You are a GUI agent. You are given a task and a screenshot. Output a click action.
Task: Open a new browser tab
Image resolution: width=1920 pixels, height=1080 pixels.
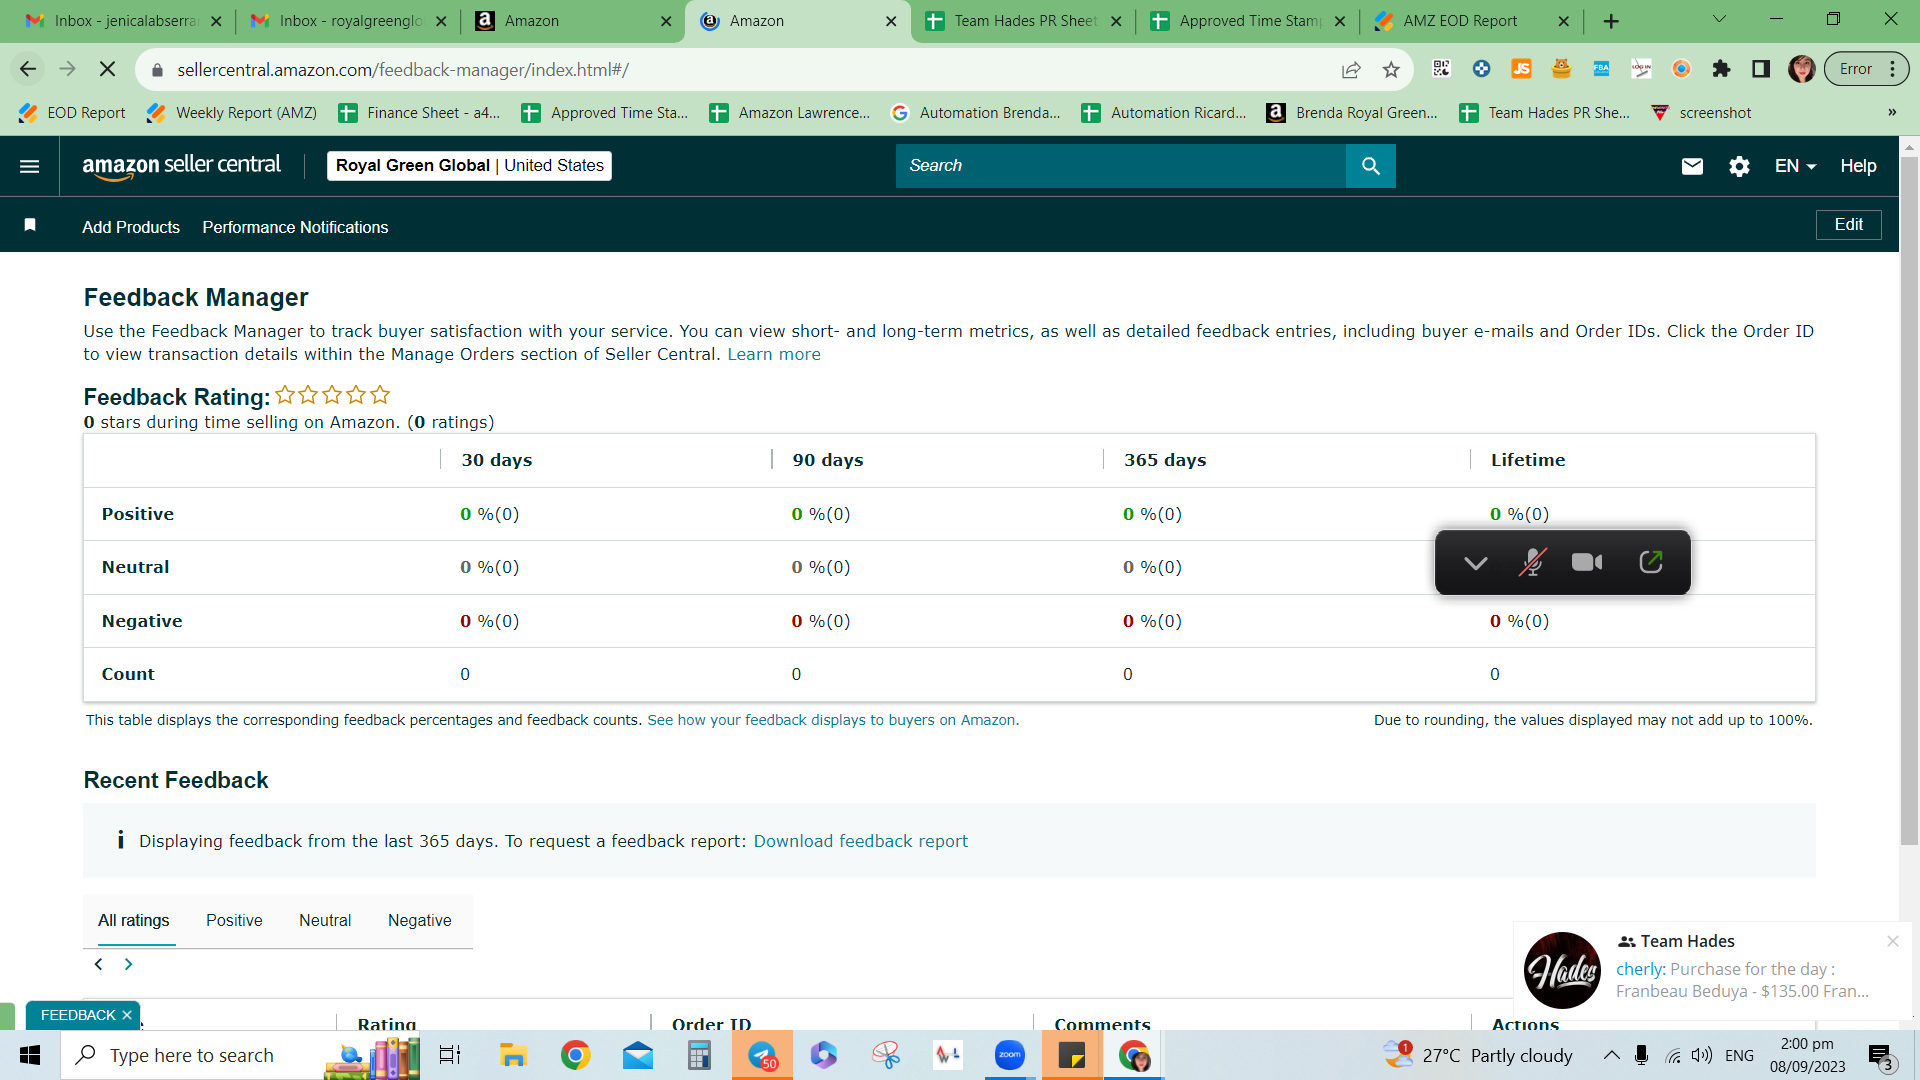(x=1611, y=21)
